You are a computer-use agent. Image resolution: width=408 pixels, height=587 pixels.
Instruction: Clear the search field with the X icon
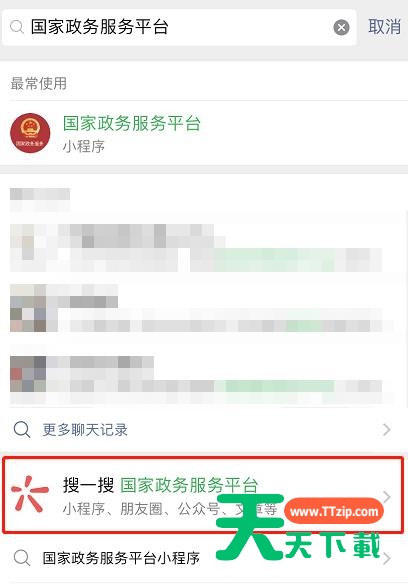point(341,27)
